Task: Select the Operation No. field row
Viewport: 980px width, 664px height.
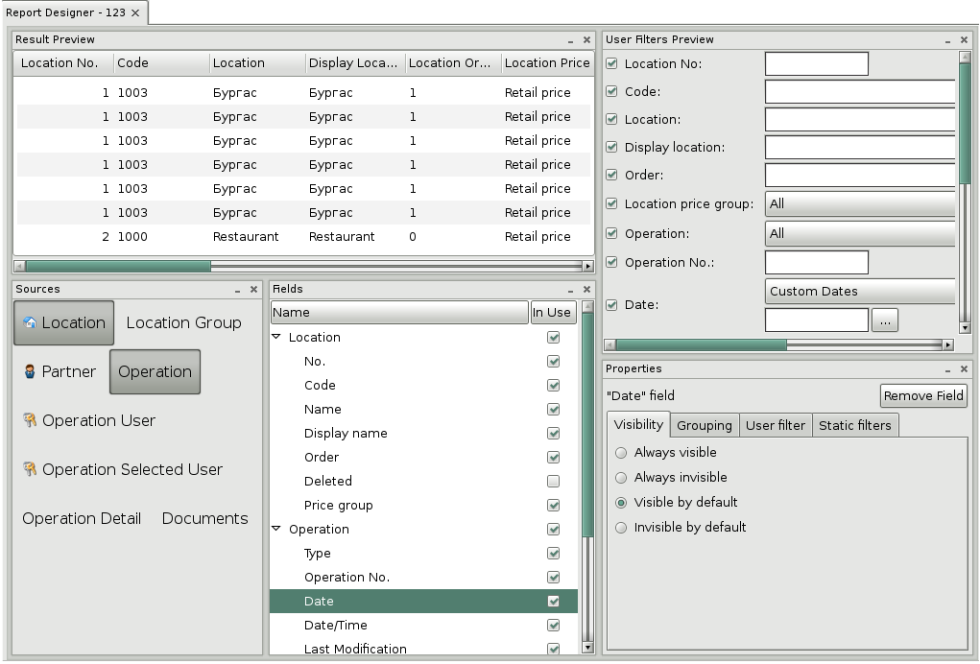Action: (424, 577)
